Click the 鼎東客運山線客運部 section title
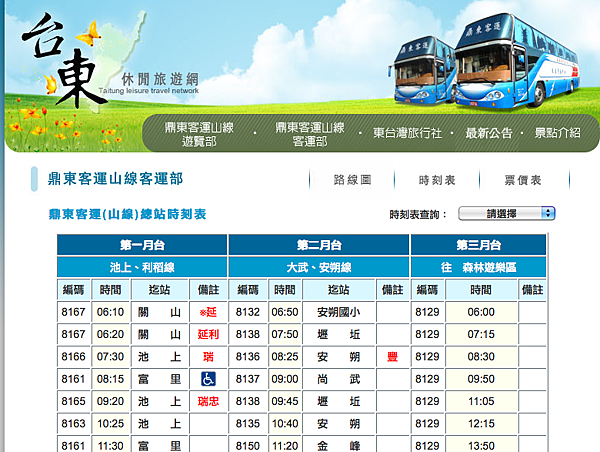The image size is (600, 452). click(115, 179)
